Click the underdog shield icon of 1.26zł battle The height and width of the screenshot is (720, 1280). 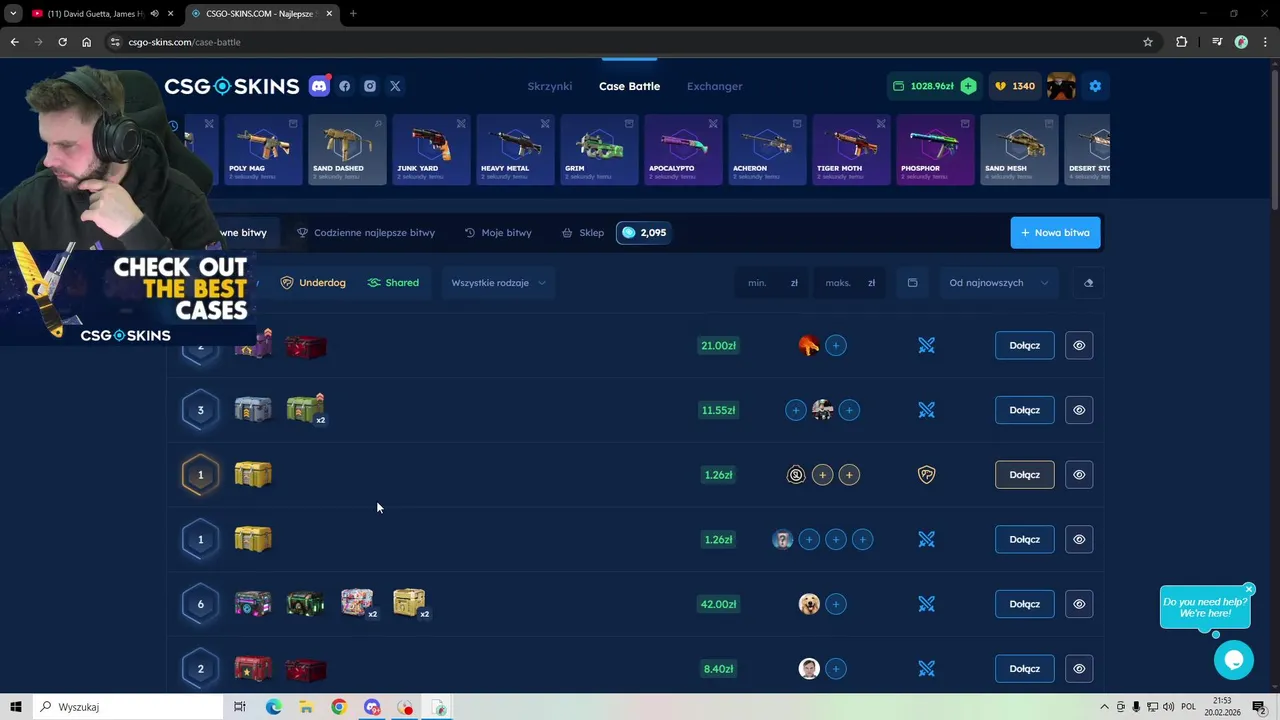tap(926, 475)
